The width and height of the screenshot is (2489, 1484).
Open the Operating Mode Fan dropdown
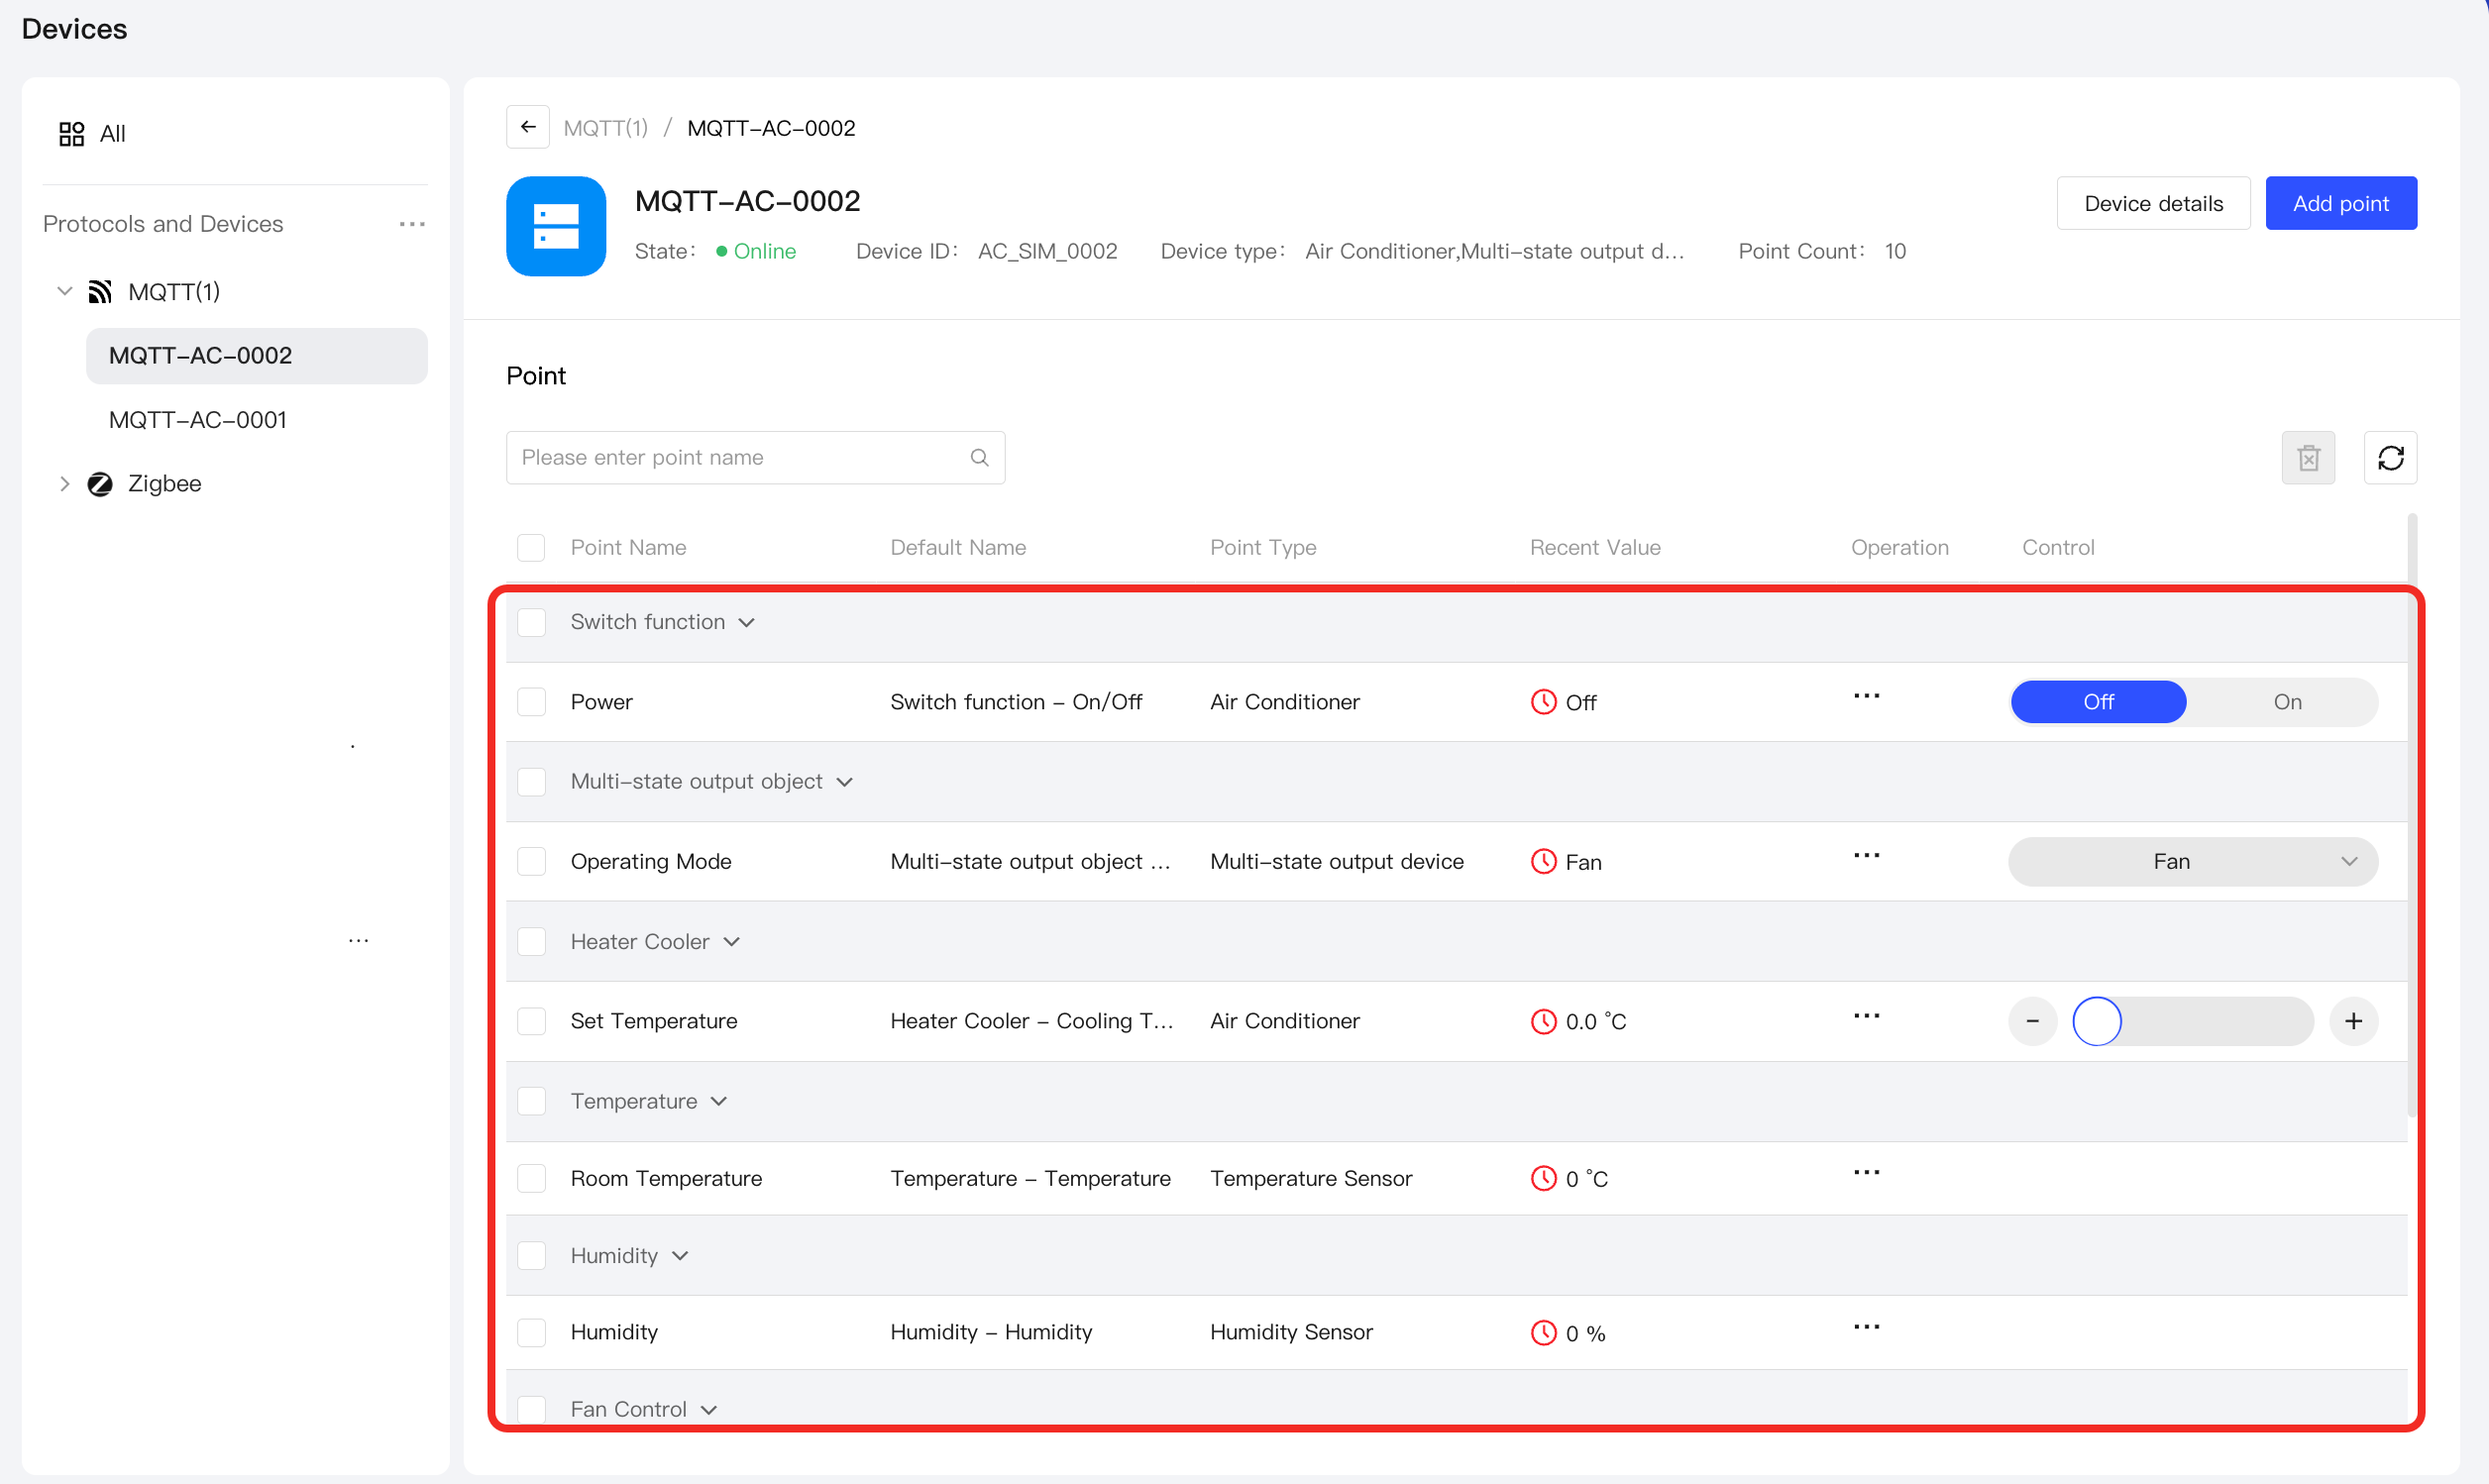pos(2192,861)
